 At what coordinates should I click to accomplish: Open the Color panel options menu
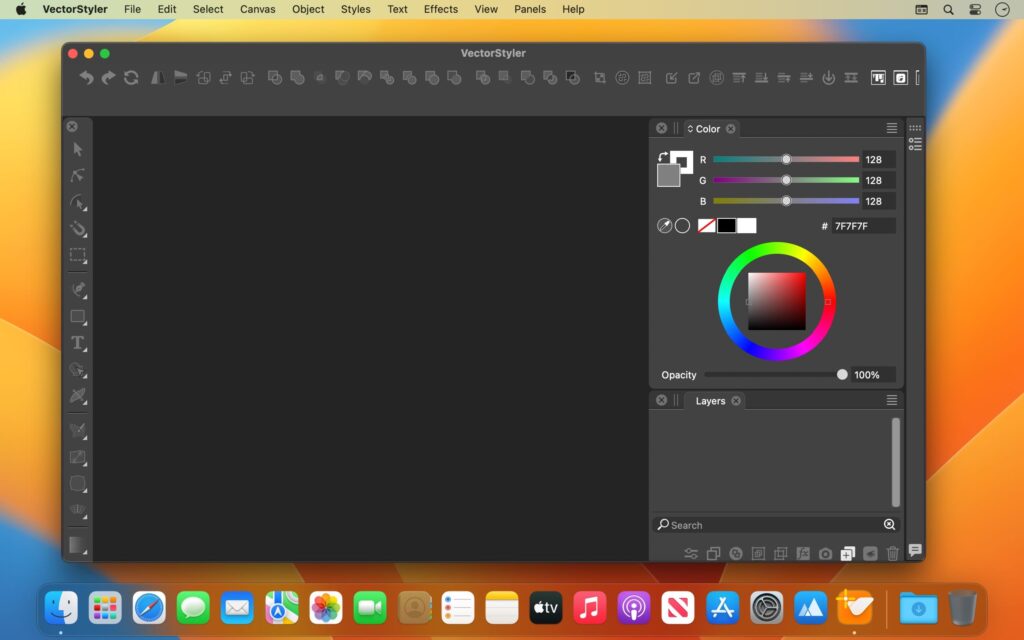pyautogui.click(x=891, y=128)
